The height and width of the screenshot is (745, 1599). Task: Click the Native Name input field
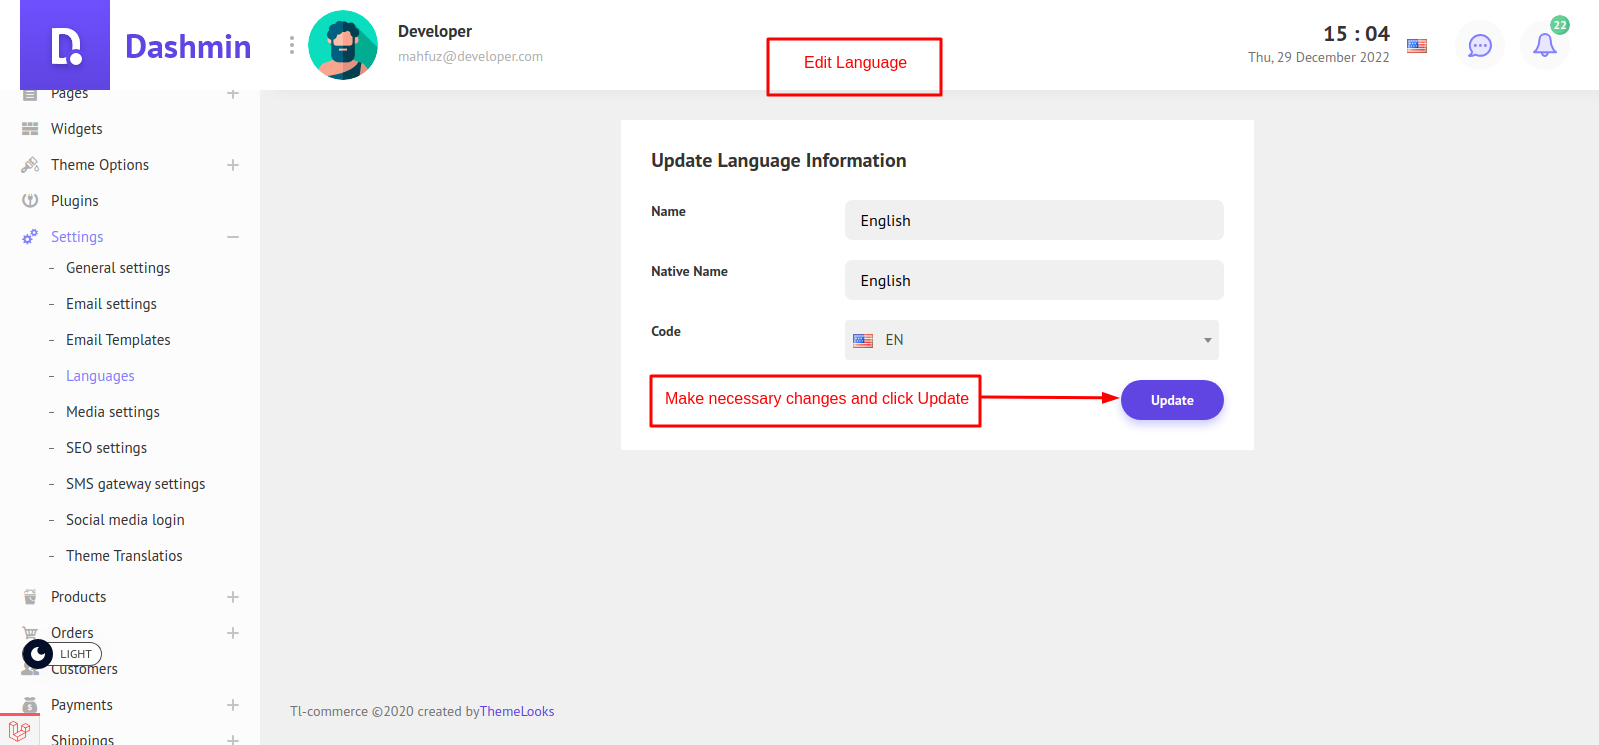(x=1033, y=280)
